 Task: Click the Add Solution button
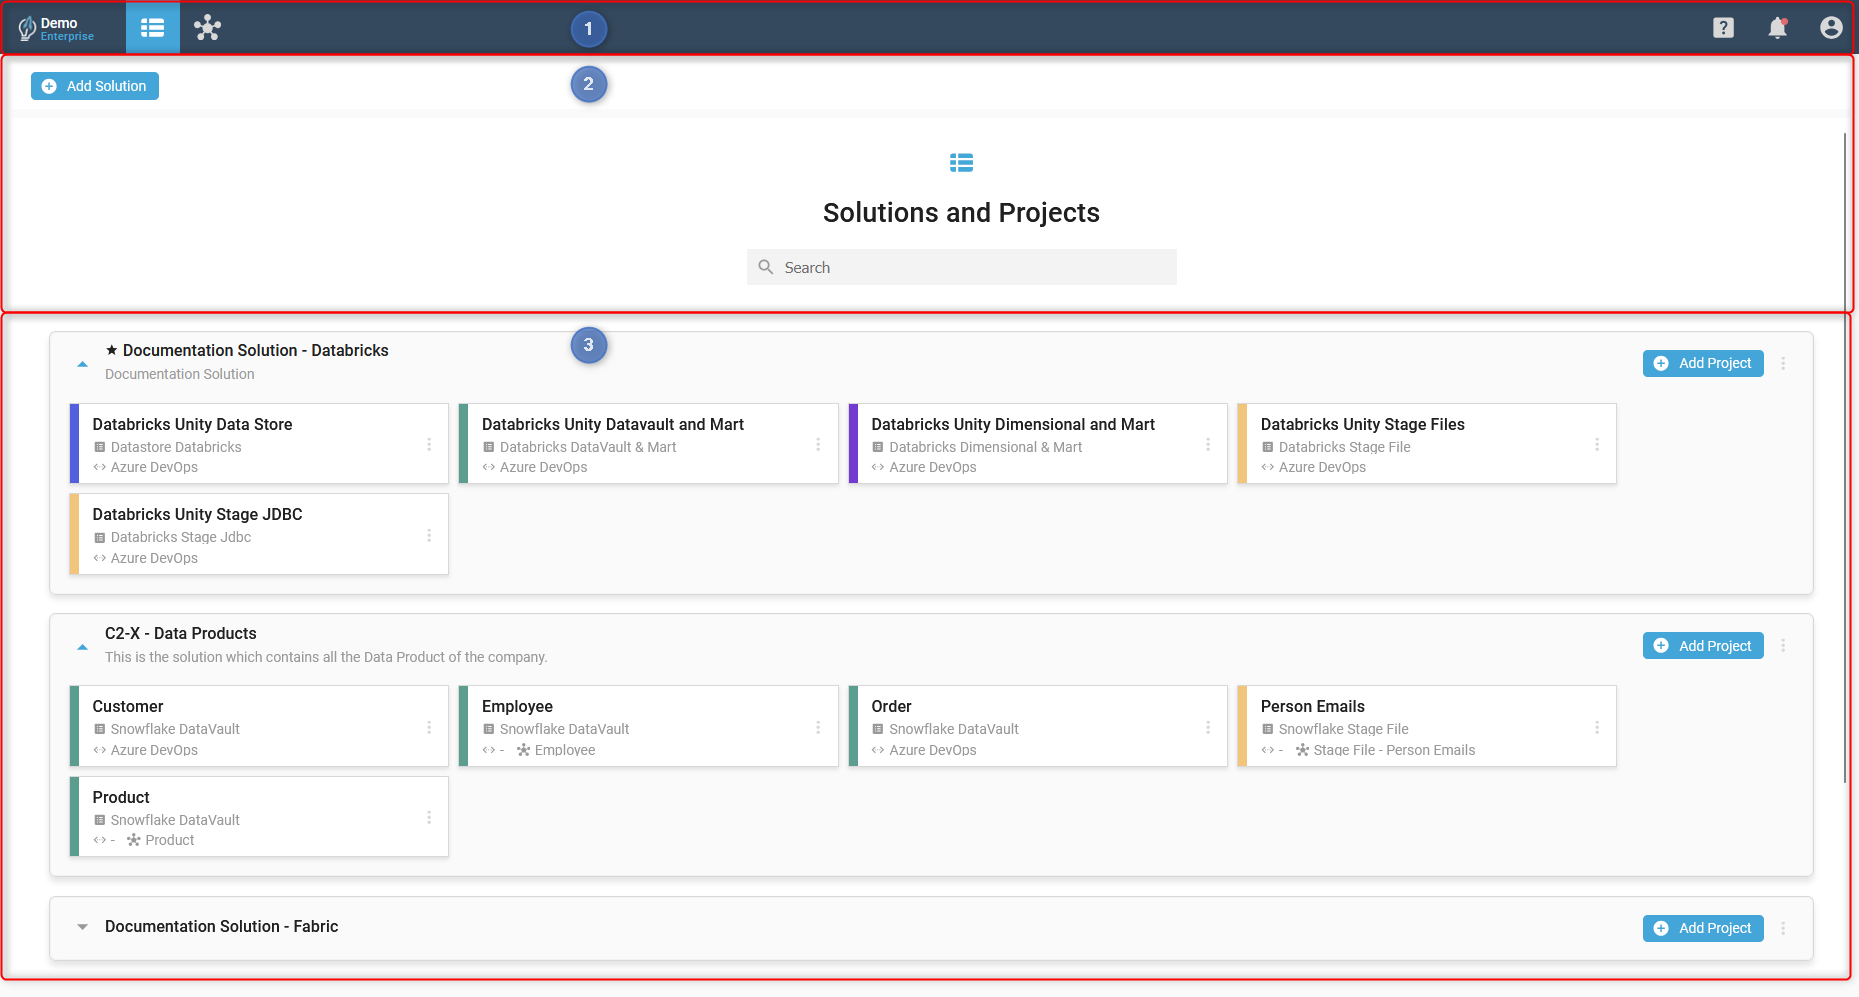click(95, 86)
